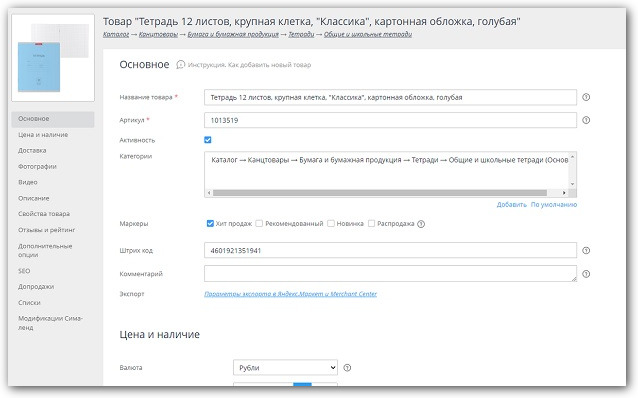This screenshot has height=398, width=638.
Task: Go to Модификации Сима-ленд in sidebar
Action: tap(50, 323)
